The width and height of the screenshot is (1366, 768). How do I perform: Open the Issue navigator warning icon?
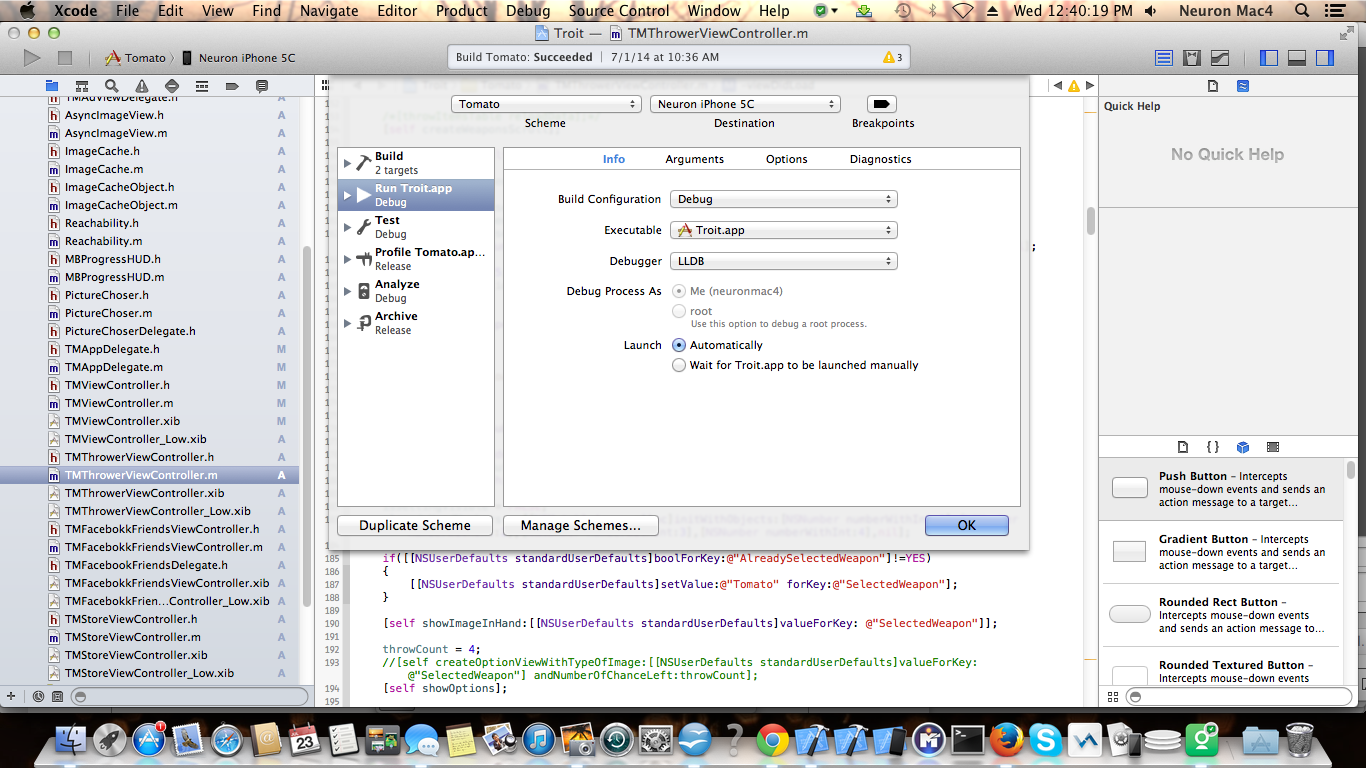tap(142, 86)
